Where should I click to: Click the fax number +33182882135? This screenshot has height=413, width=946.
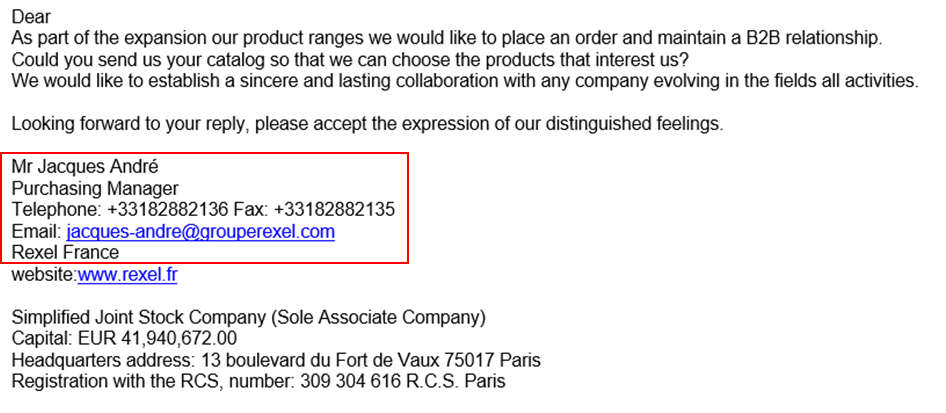point(334,210)
